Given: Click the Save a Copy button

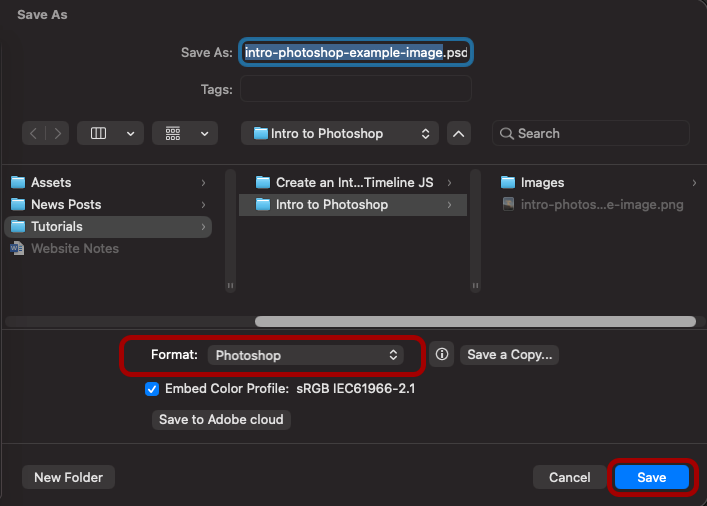Looking at the screenshot, I should pyautogui.click(x=509, y=355).
